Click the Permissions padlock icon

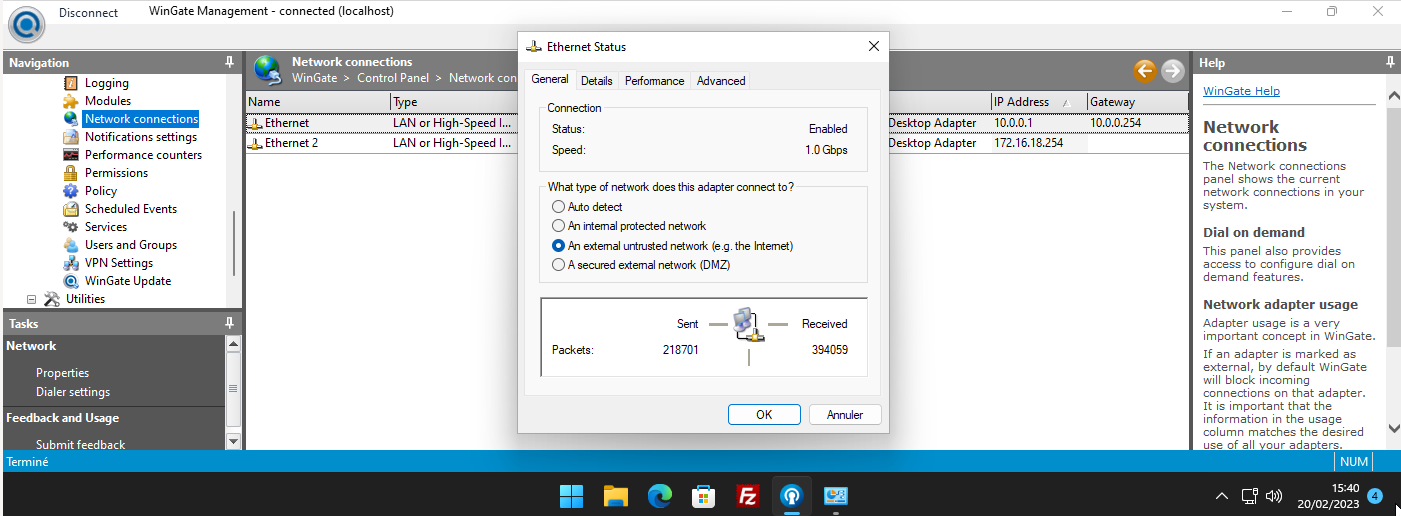coord(71,173)
